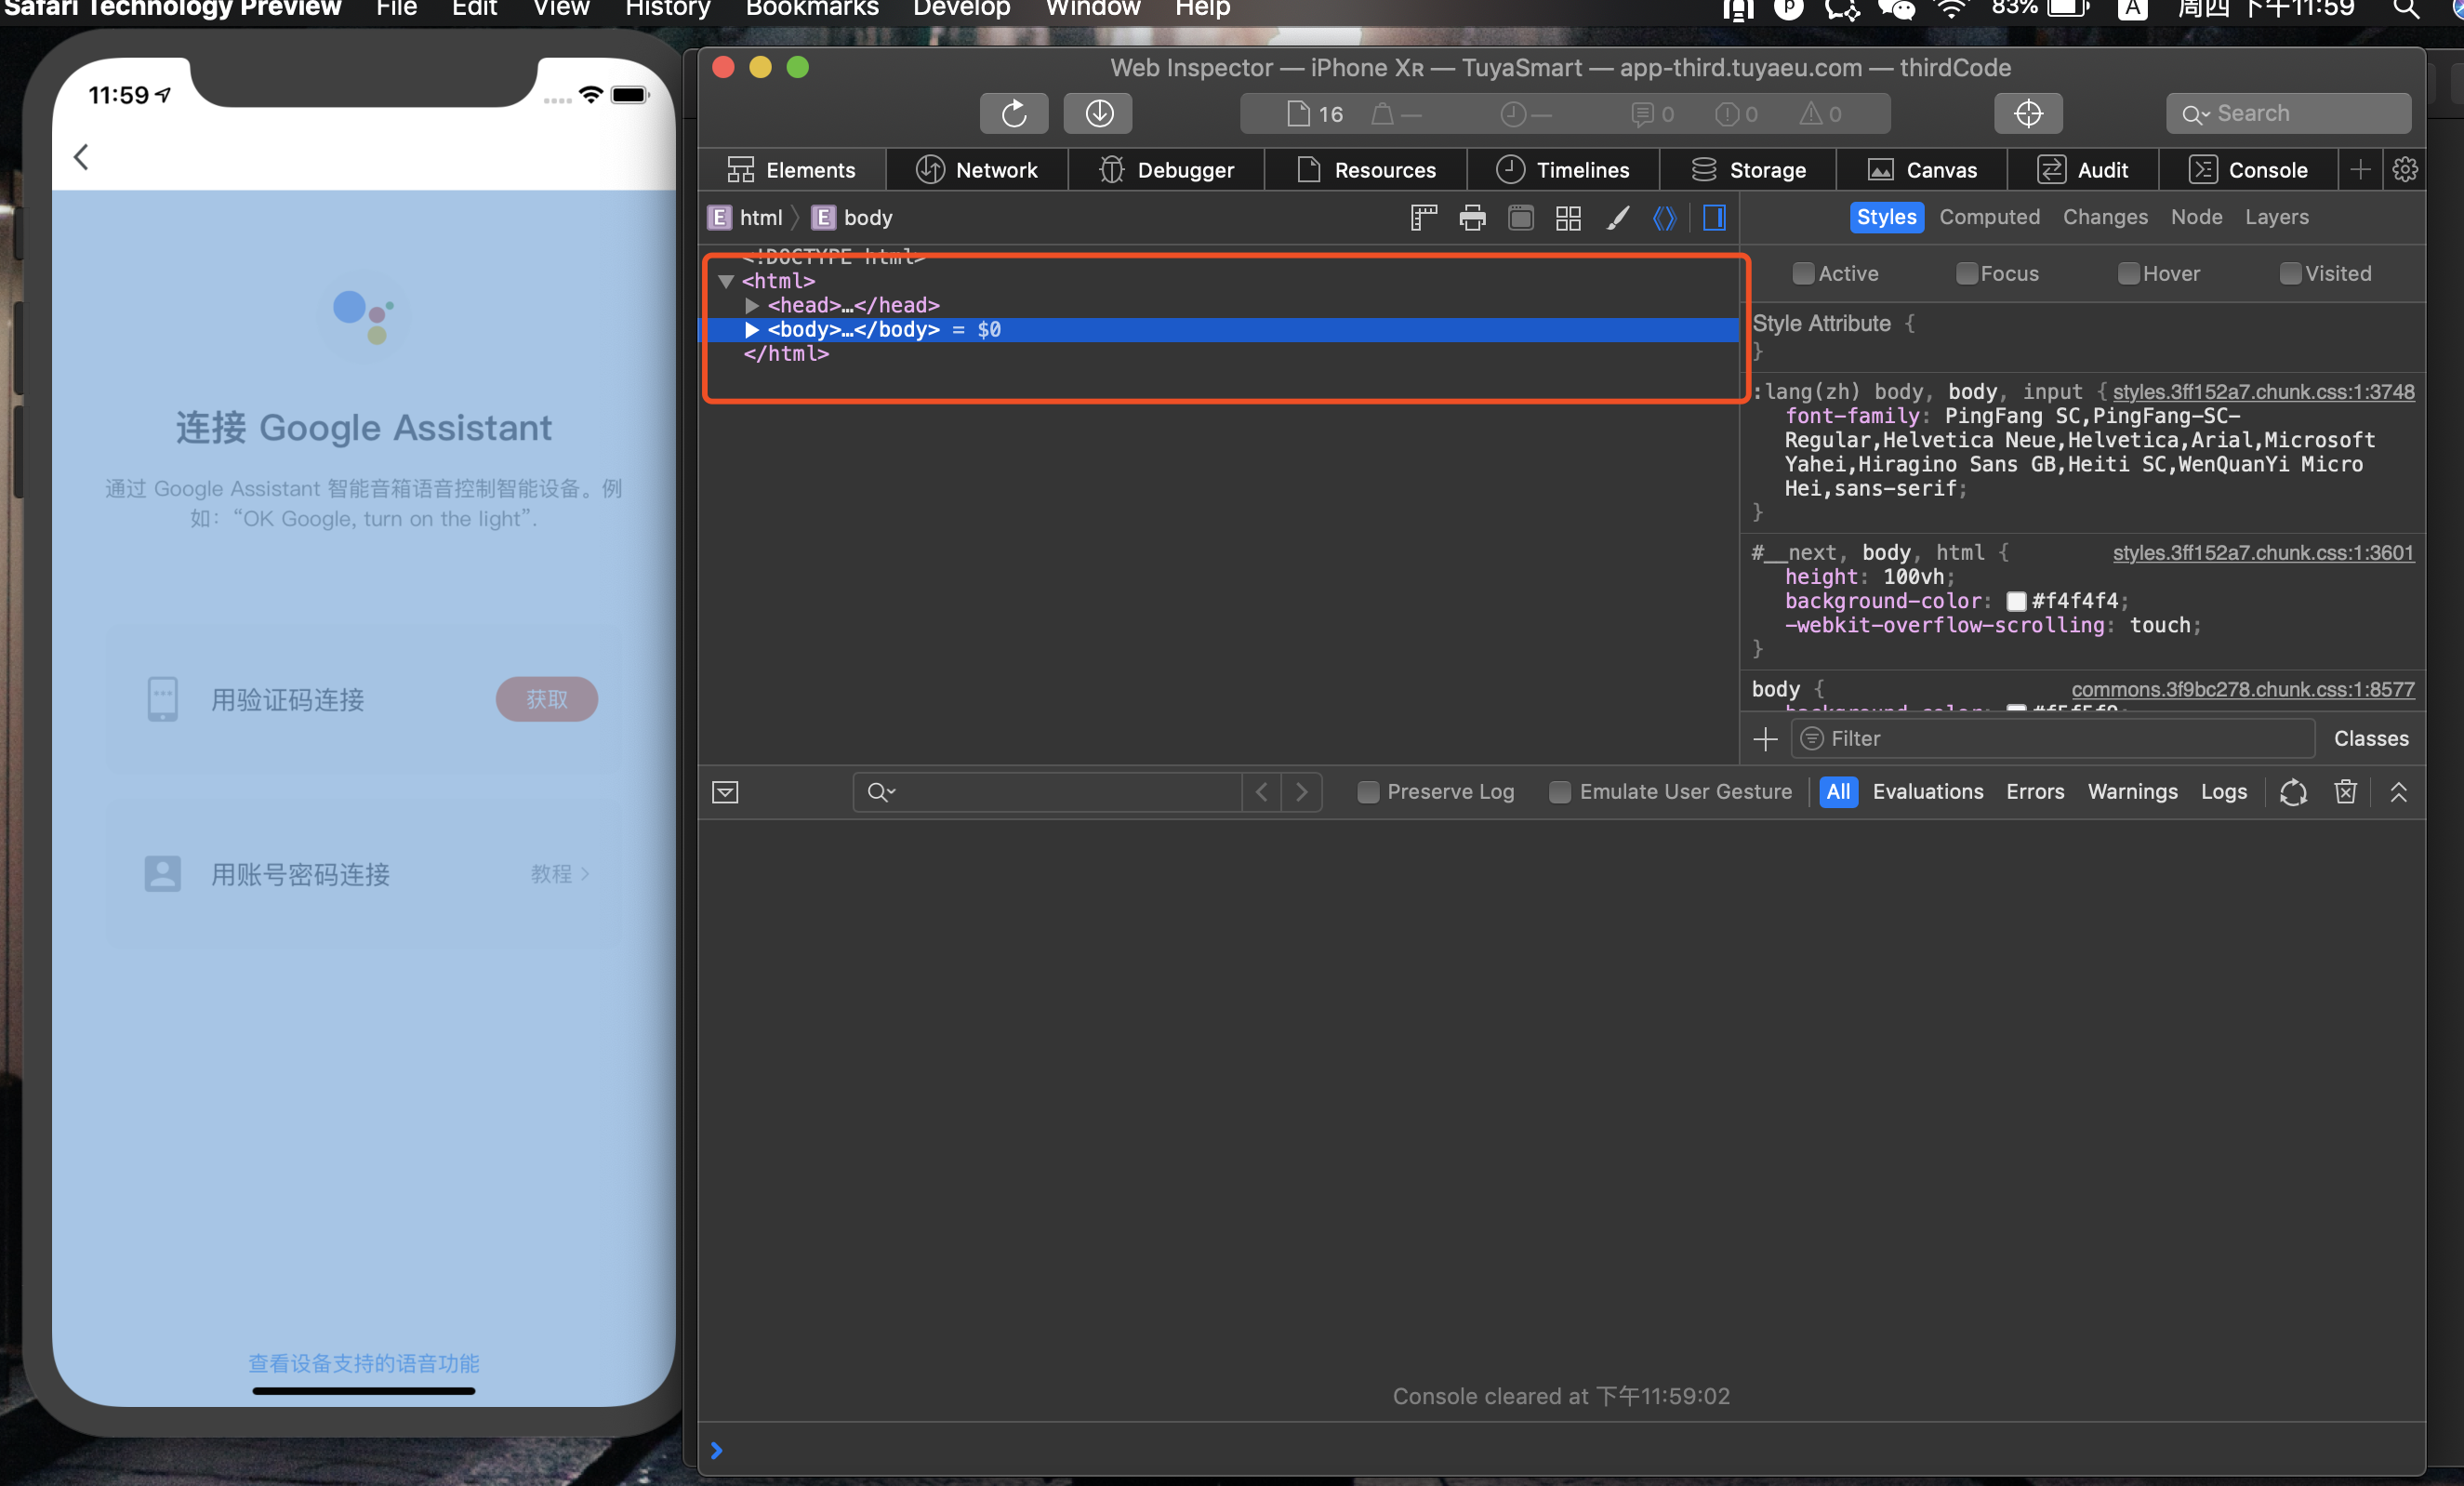
Task: Click the logs count indicator
Action: (1652, 114)
